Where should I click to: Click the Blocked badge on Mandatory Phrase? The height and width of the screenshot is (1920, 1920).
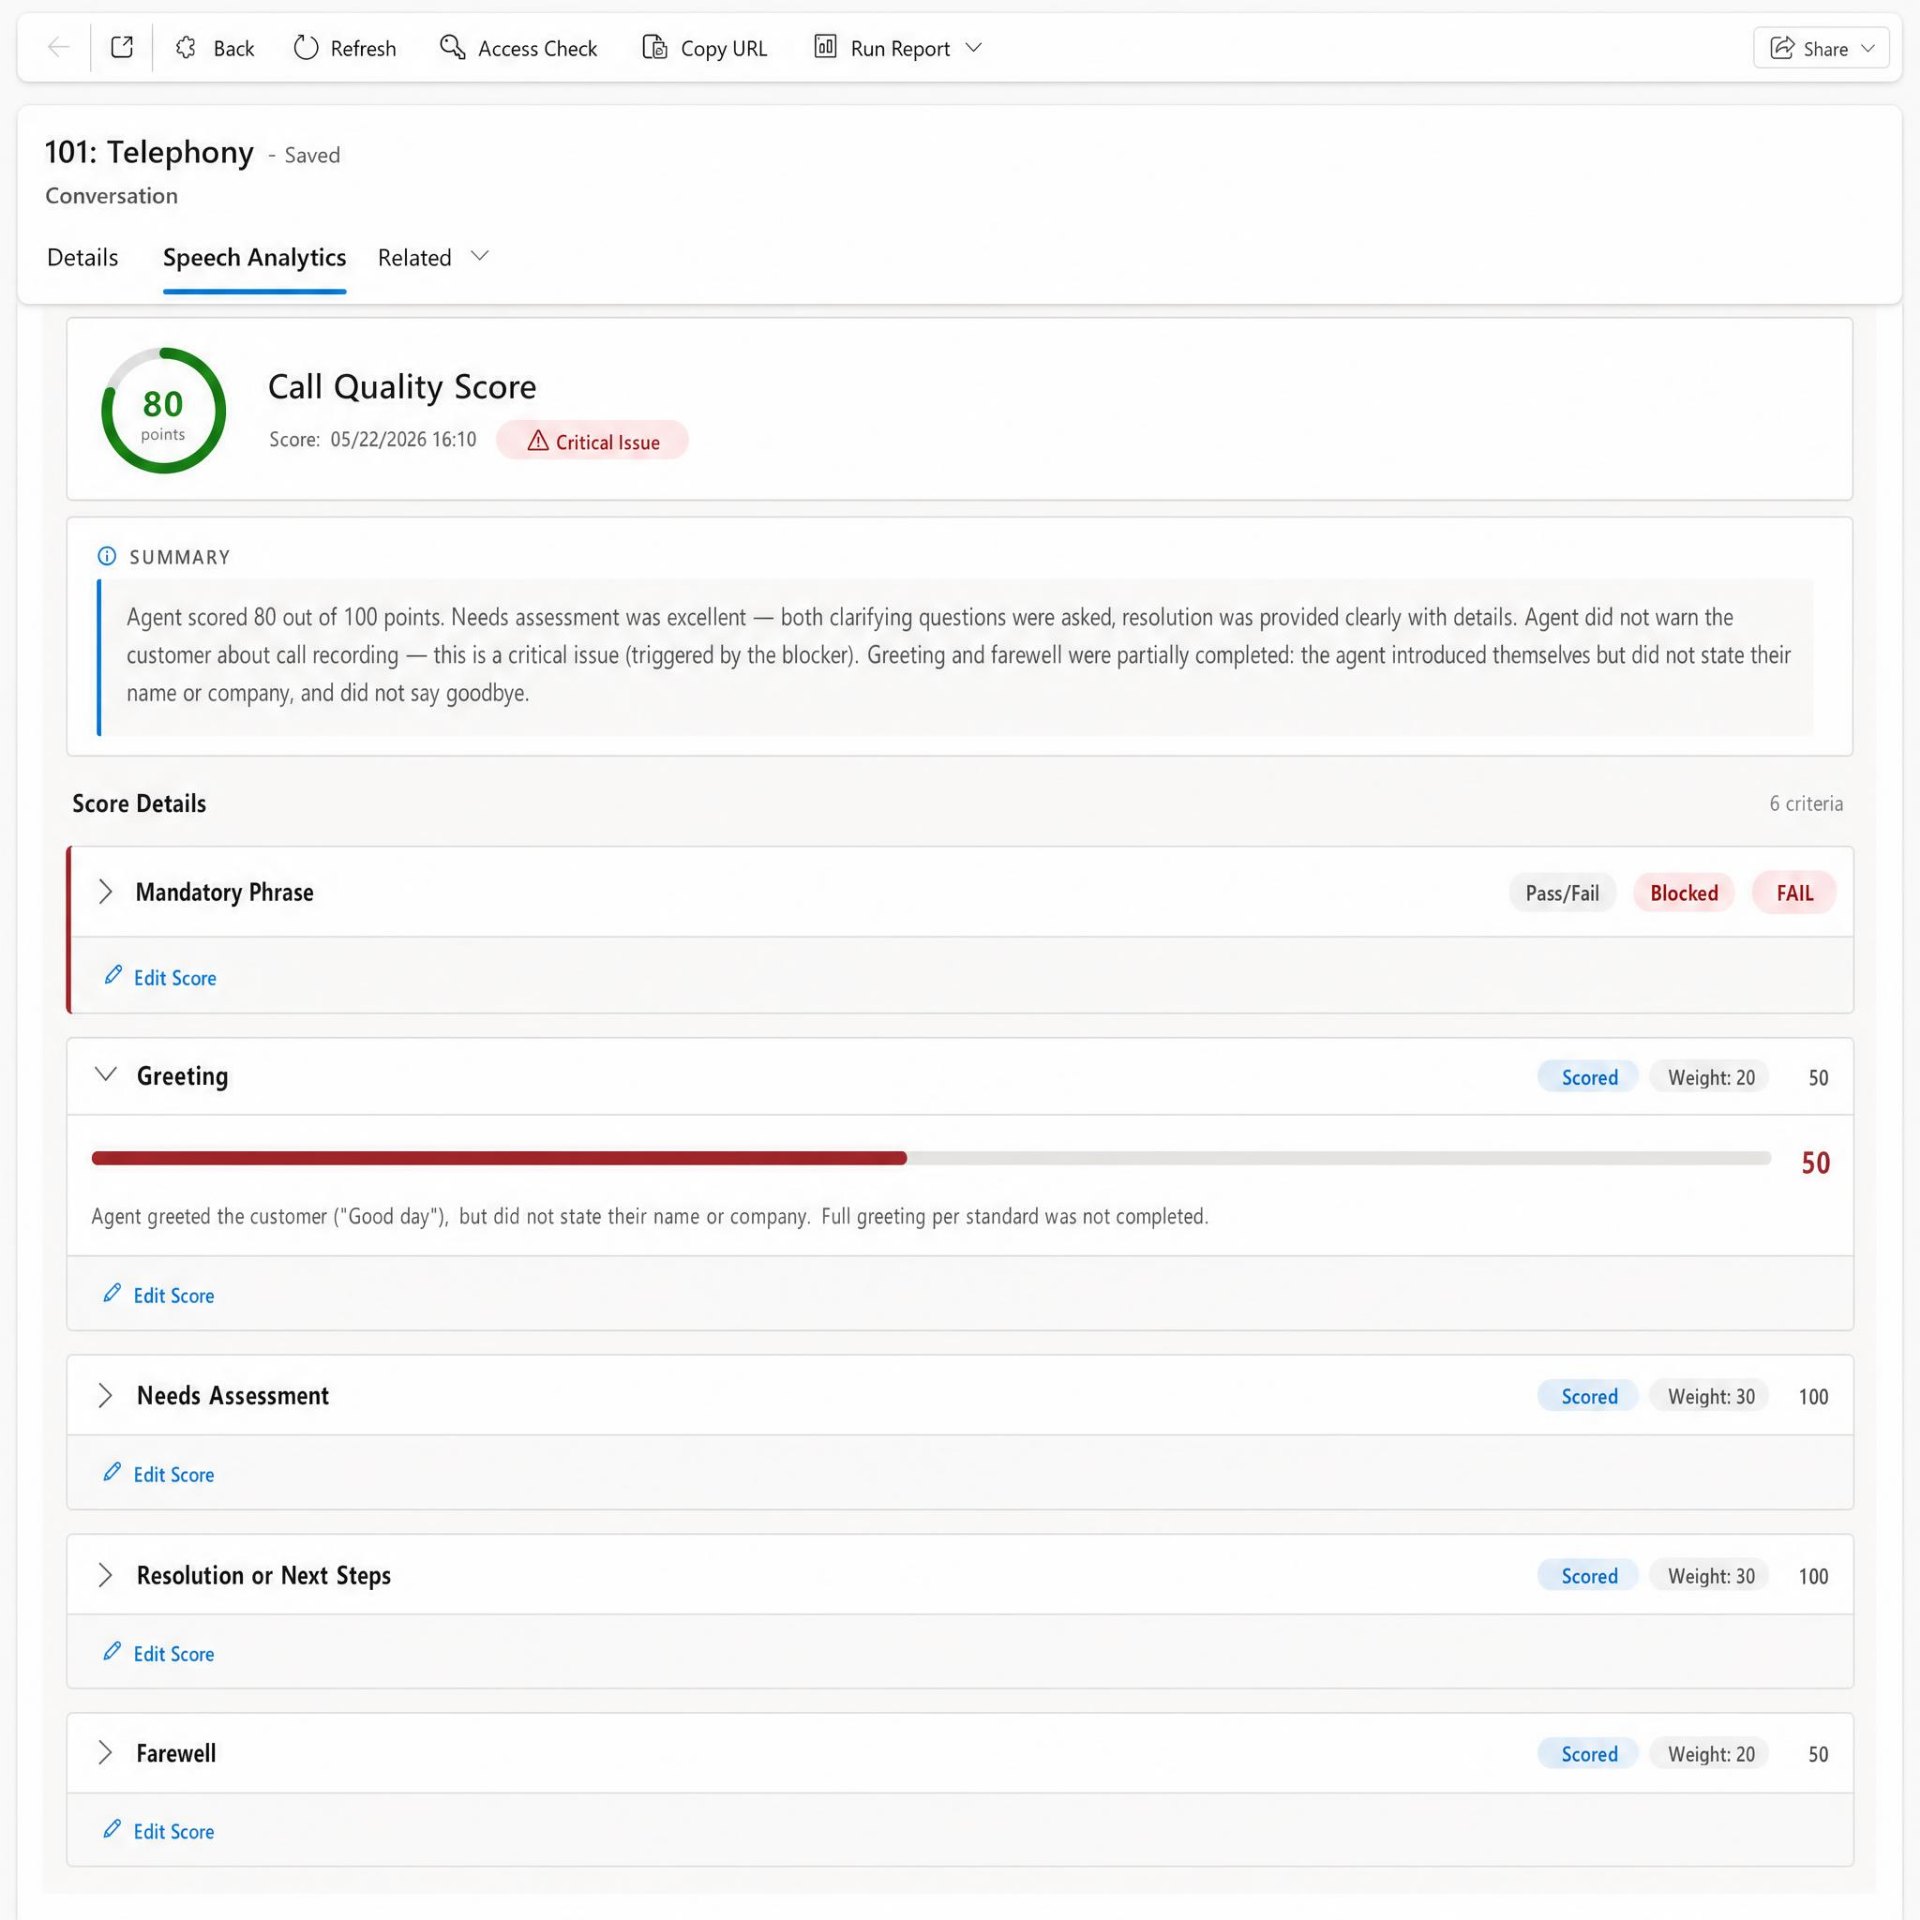point(1684,893)
